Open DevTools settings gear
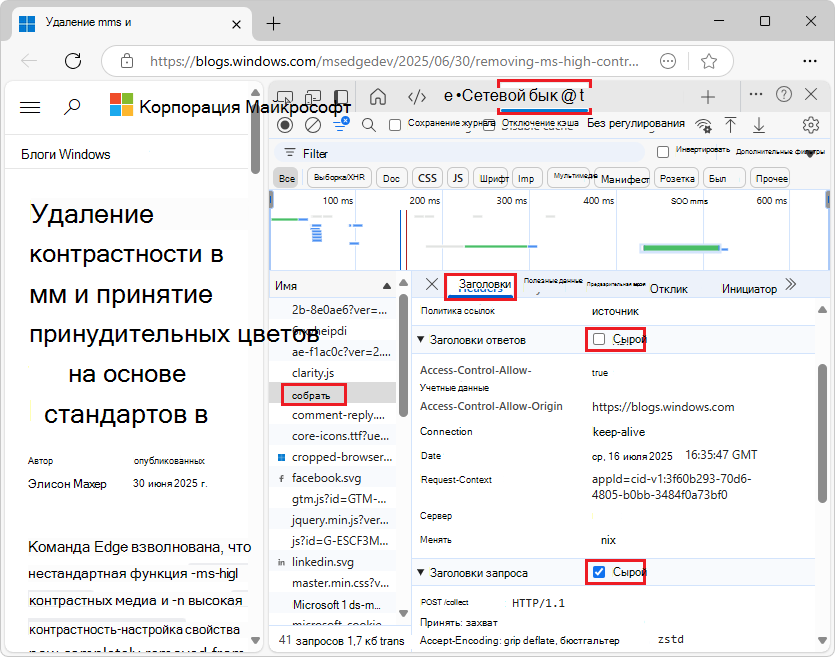The height and width of the screenshot is (657, 835). coord(809,125)
